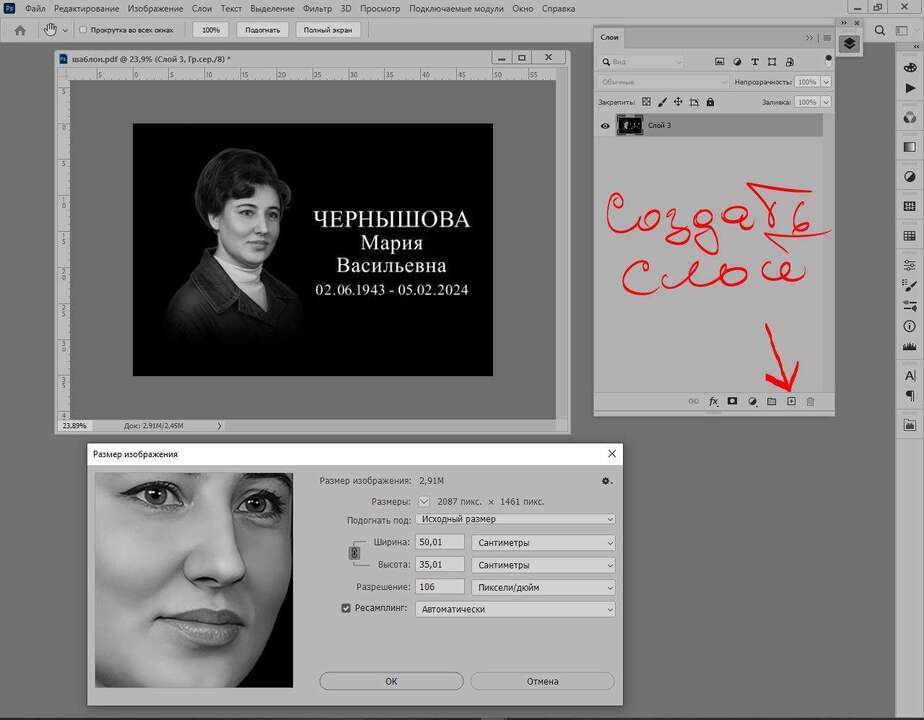924x720 pixels.
Task: Hide layer Слой 3 with eye icon
Action: [x=605, y=126]
